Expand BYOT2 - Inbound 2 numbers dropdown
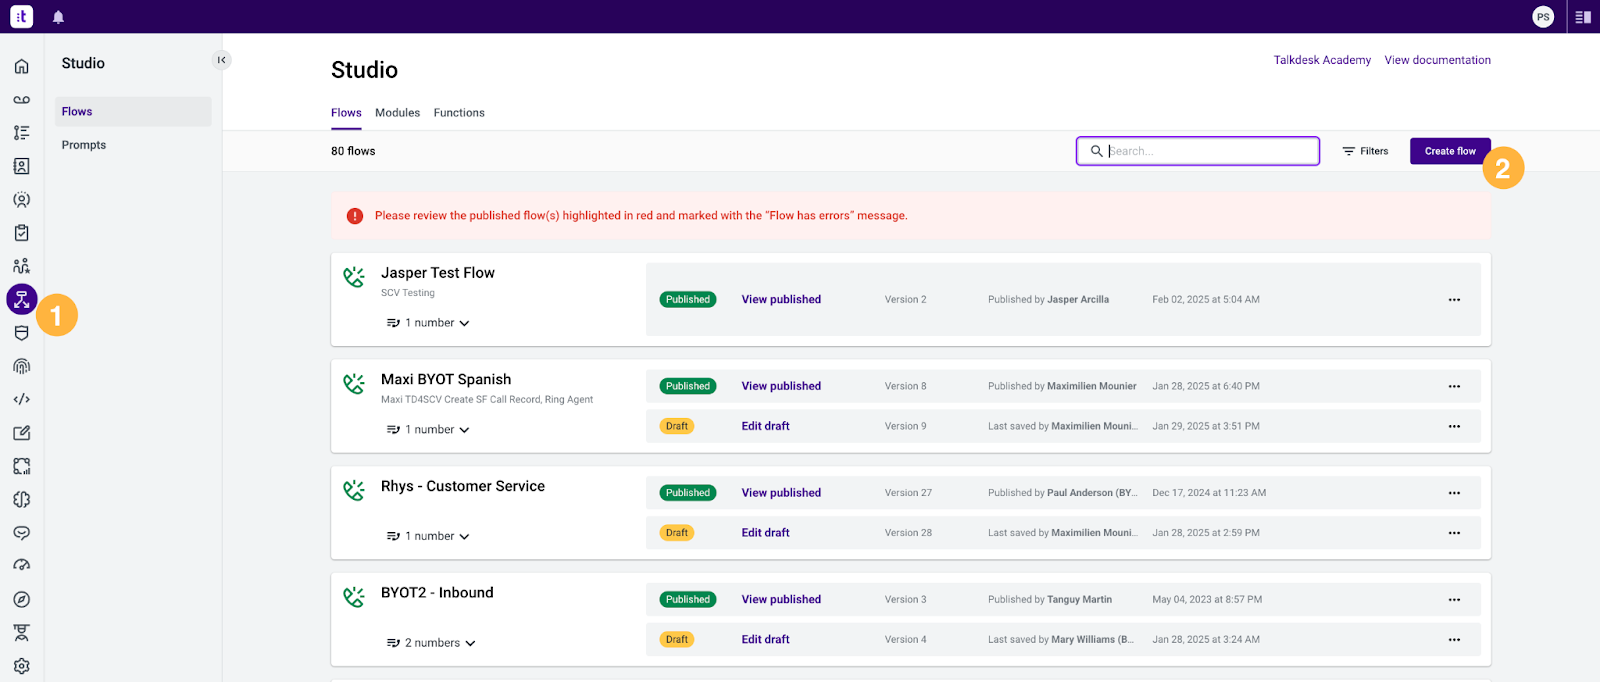 [x=431, y=643]
